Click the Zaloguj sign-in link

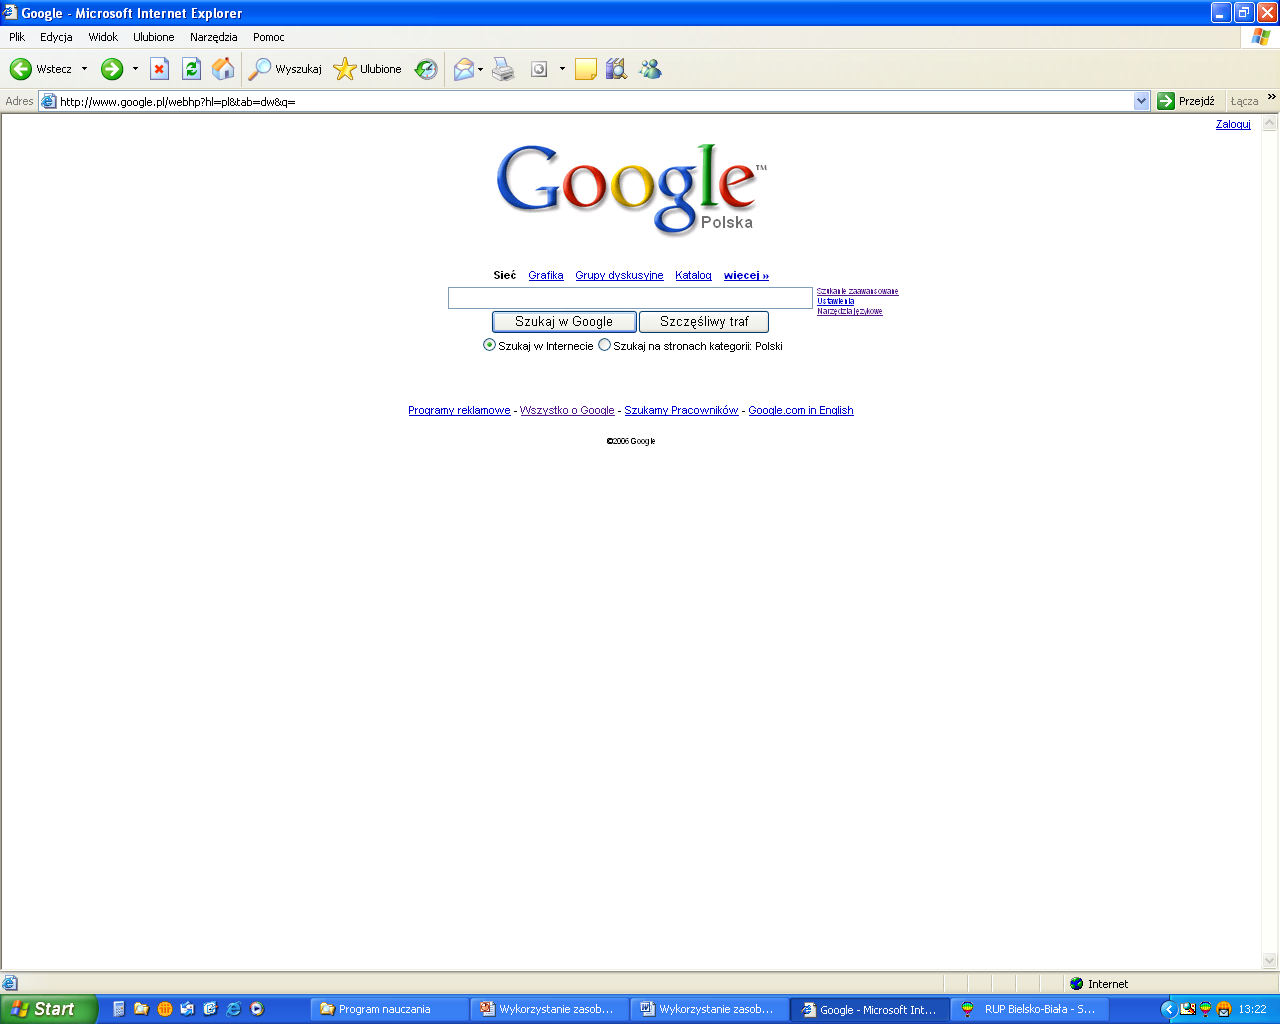click(x=1233, y=125)
